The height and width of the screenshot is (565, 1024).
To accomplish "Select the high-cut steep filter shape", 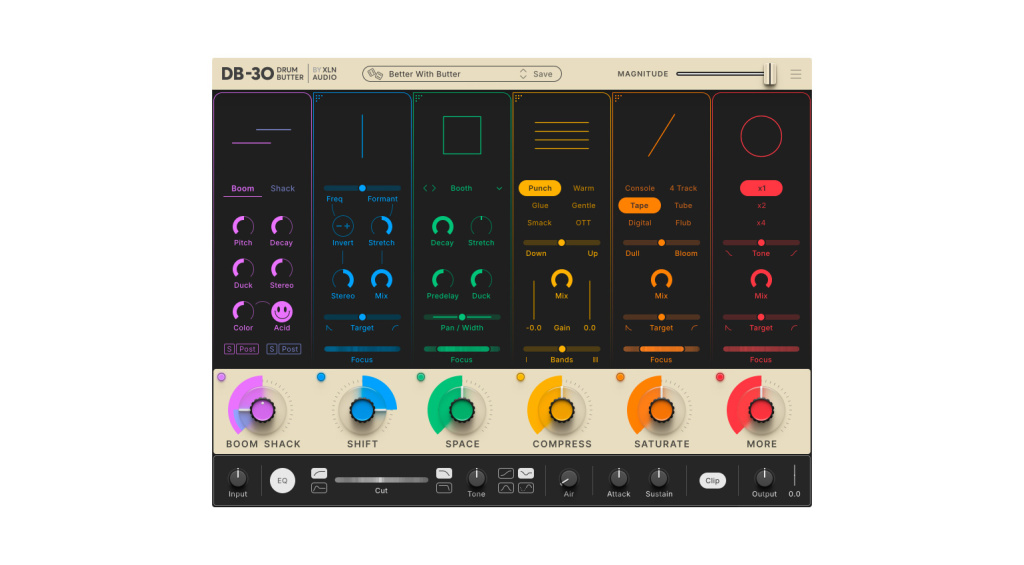I will click(444, 488).
